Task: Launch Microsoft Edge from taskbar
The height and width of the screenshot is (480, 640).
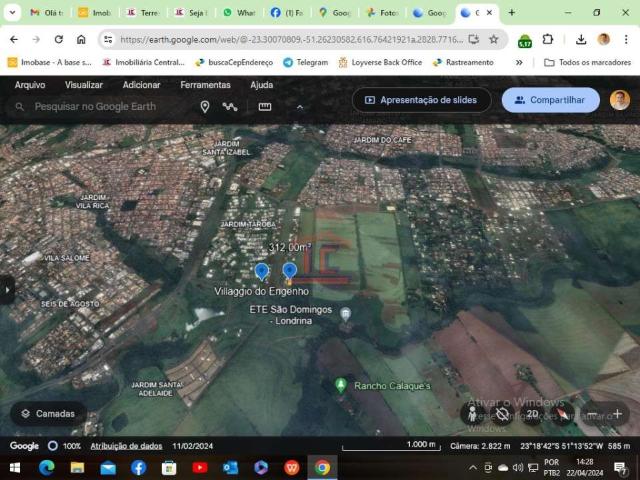Action: [x=47, y=468]
